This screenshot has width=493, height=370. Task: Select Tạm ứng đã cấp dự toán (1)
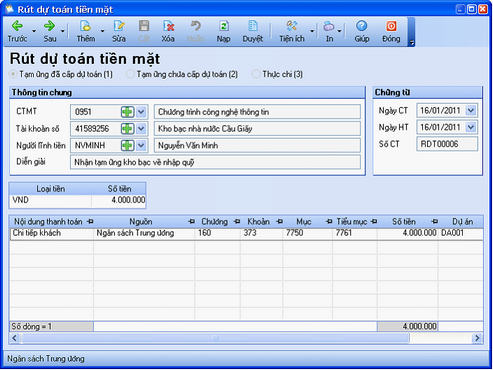coord(13,74)
